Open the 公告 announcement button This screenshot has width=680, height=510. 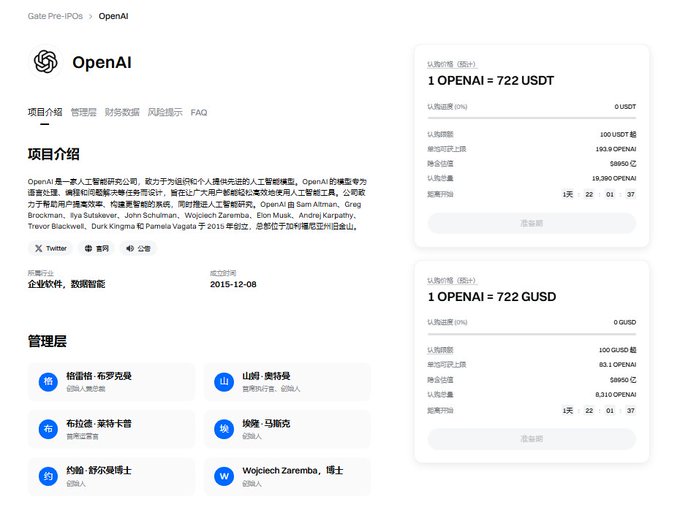138,248
